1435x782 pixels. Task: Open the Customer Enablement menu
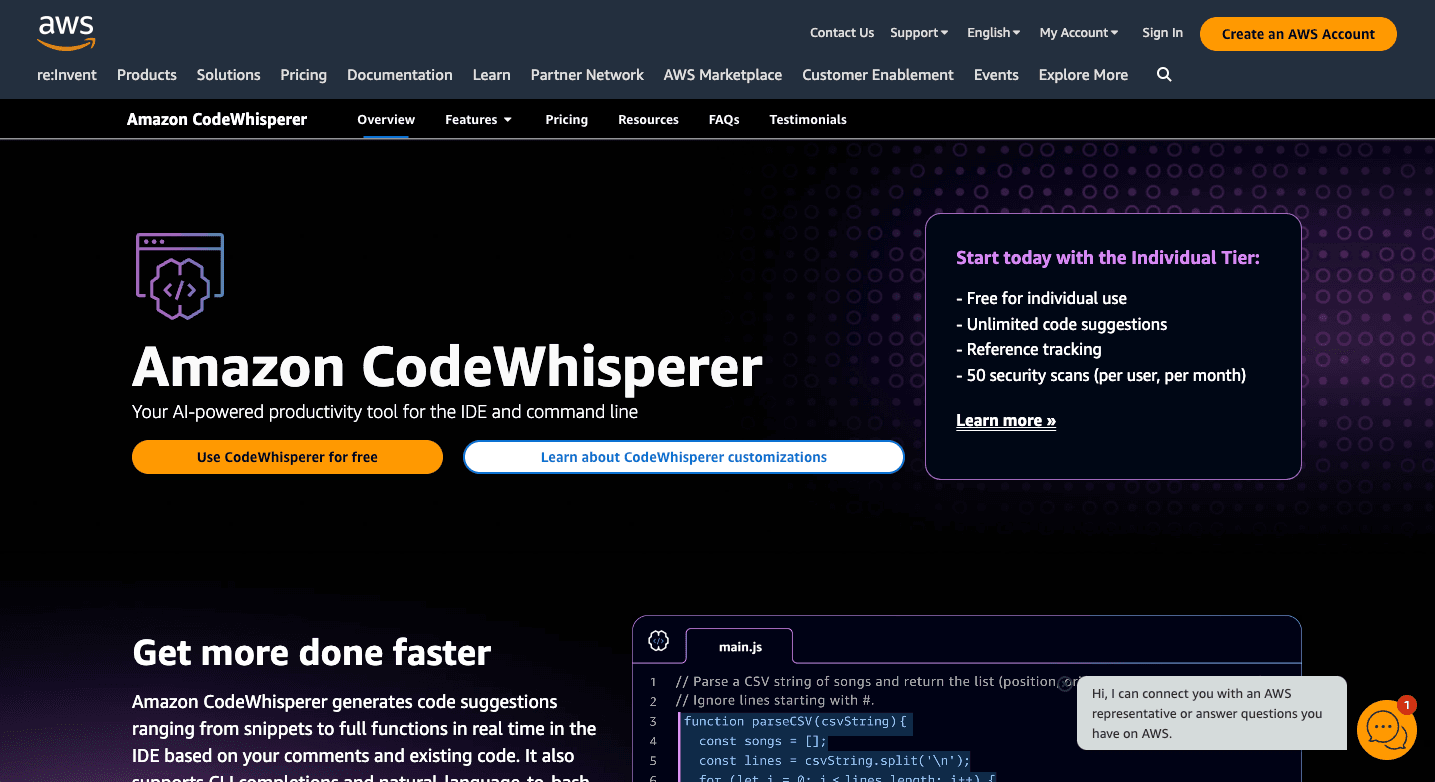point(878,75)
